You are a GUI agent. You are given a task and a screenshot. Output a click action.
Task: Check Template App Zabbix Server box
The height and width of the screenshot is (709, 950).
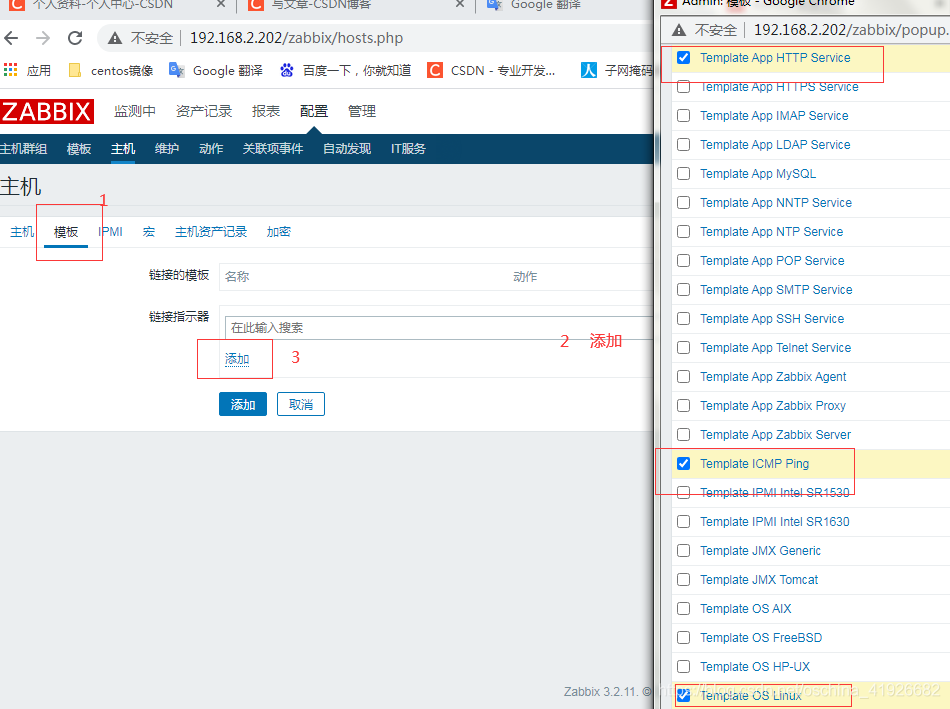pyautogui.click(x=683, y=434)
